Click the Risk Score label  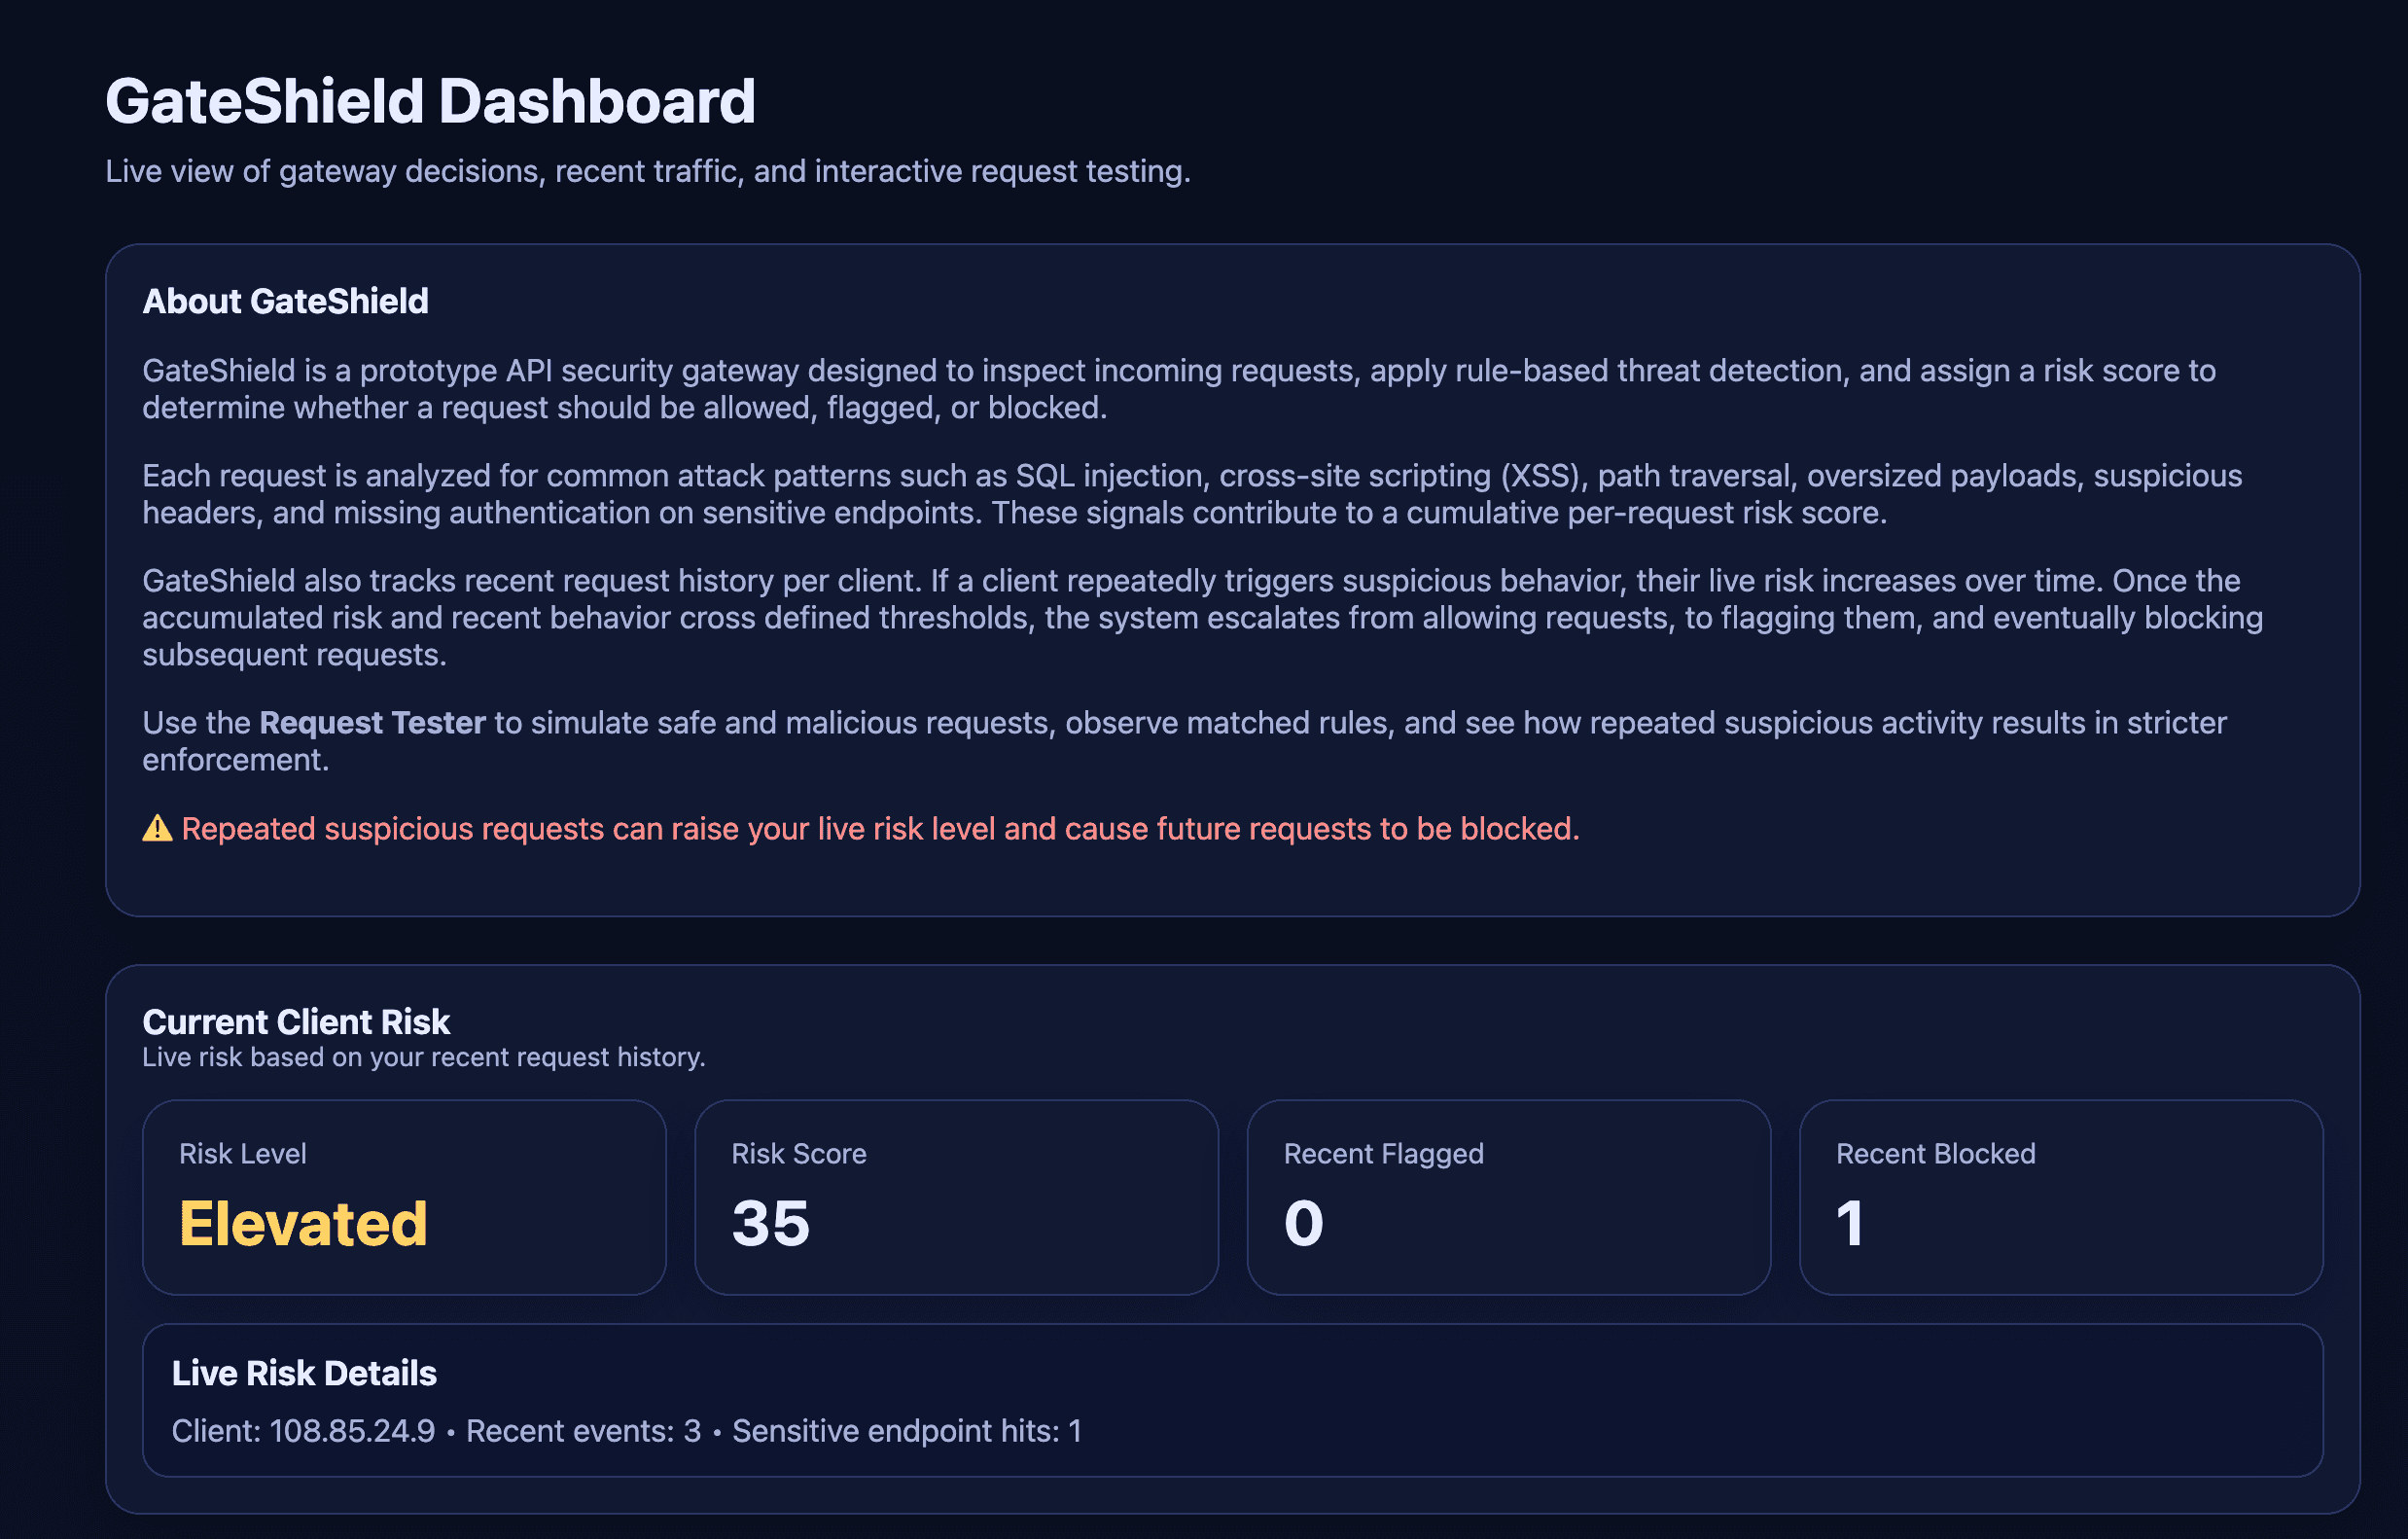(799, 1153)
